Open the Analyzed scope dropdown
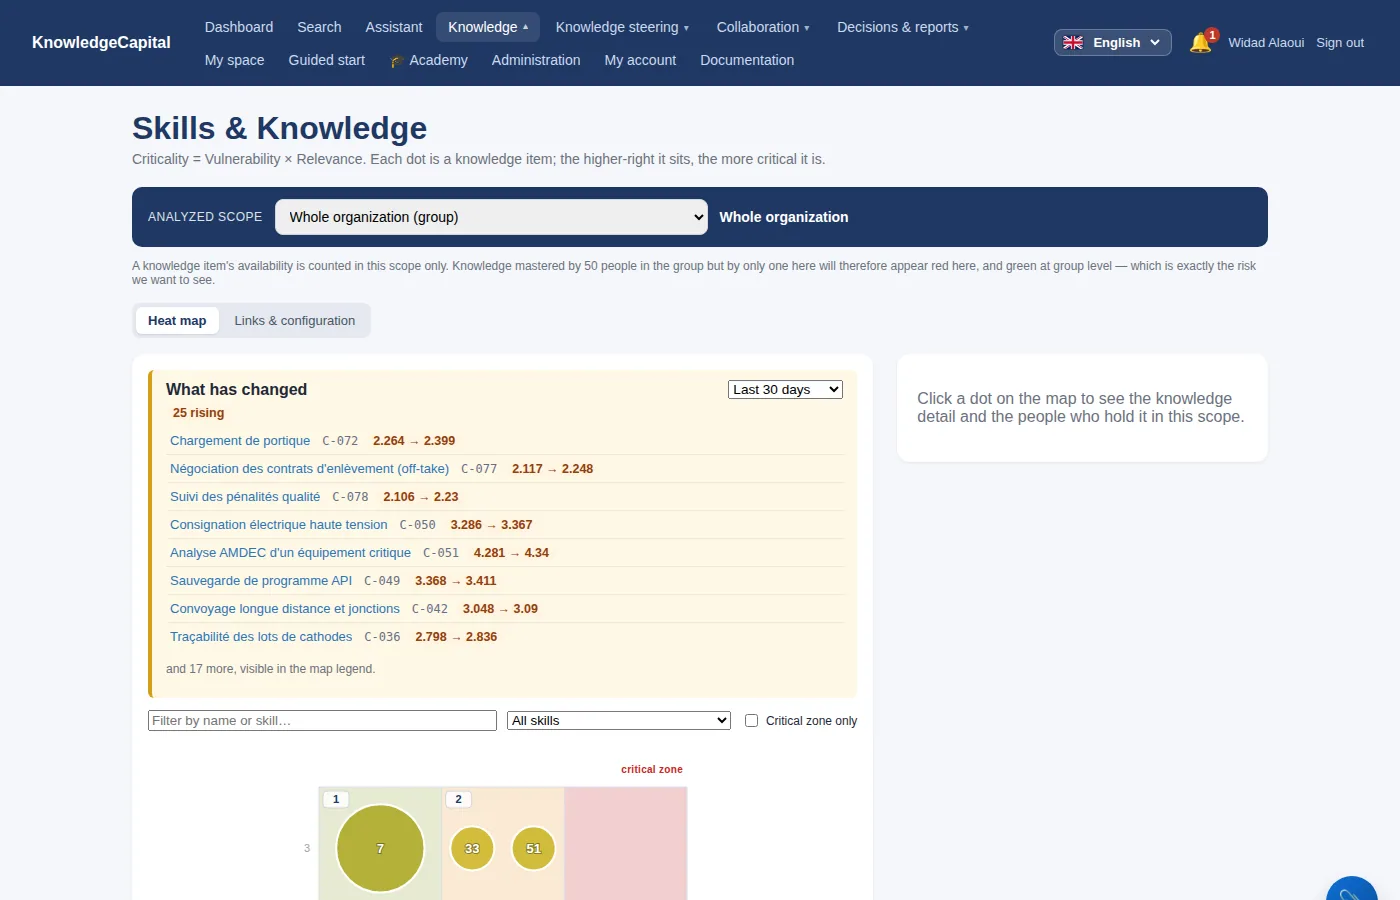 point(491,217)
